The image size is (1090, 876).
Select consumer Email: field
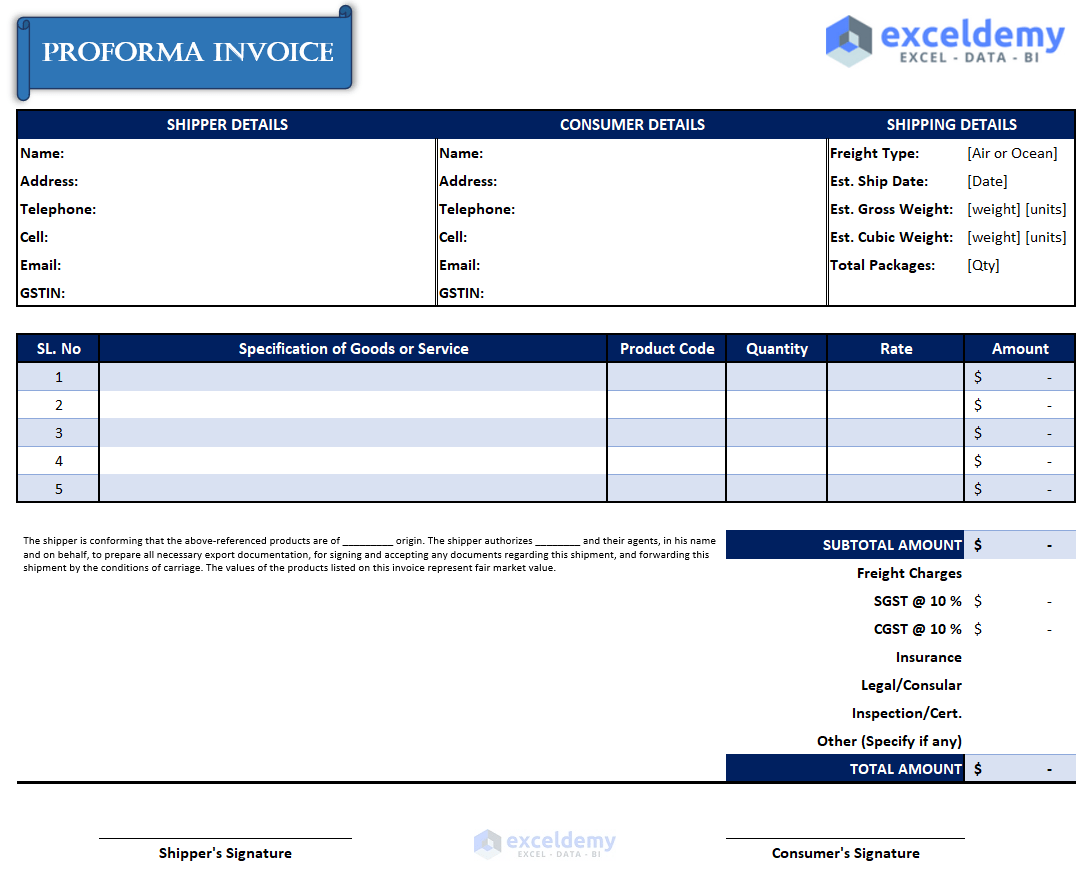632,265
